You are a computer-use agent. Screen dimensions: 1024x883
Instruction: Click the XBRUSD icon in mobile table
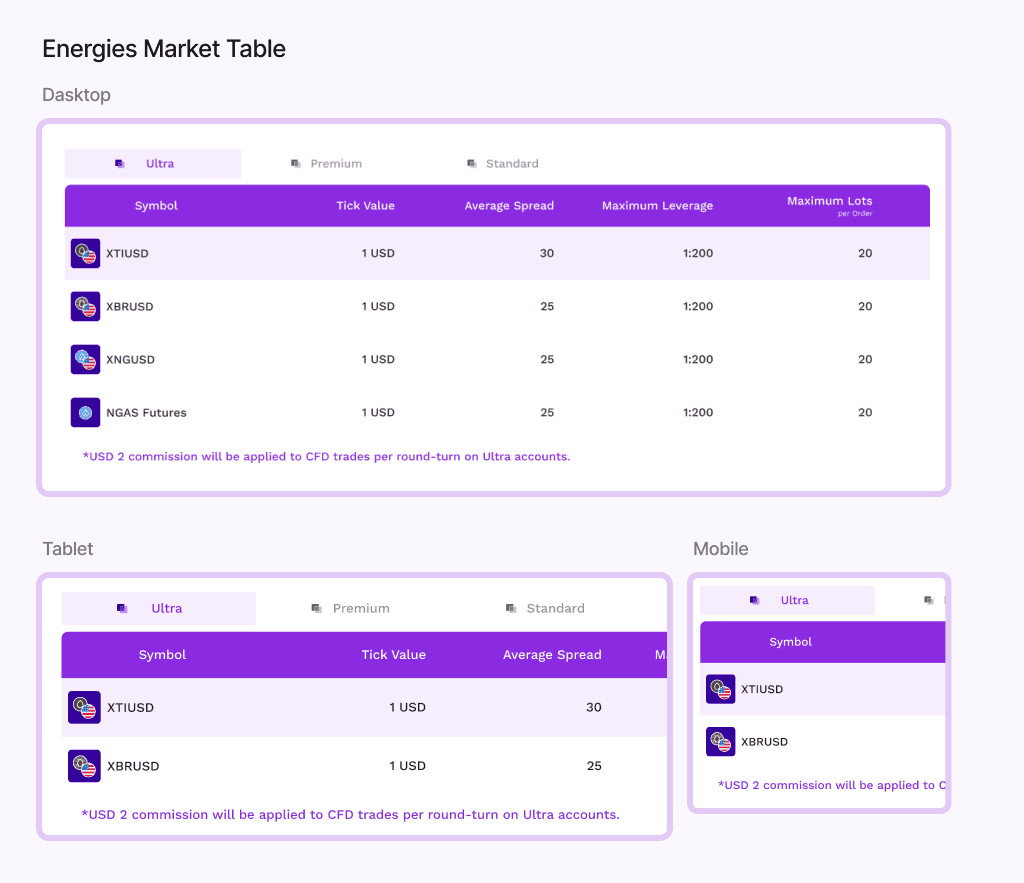click(x=721, y=741)
